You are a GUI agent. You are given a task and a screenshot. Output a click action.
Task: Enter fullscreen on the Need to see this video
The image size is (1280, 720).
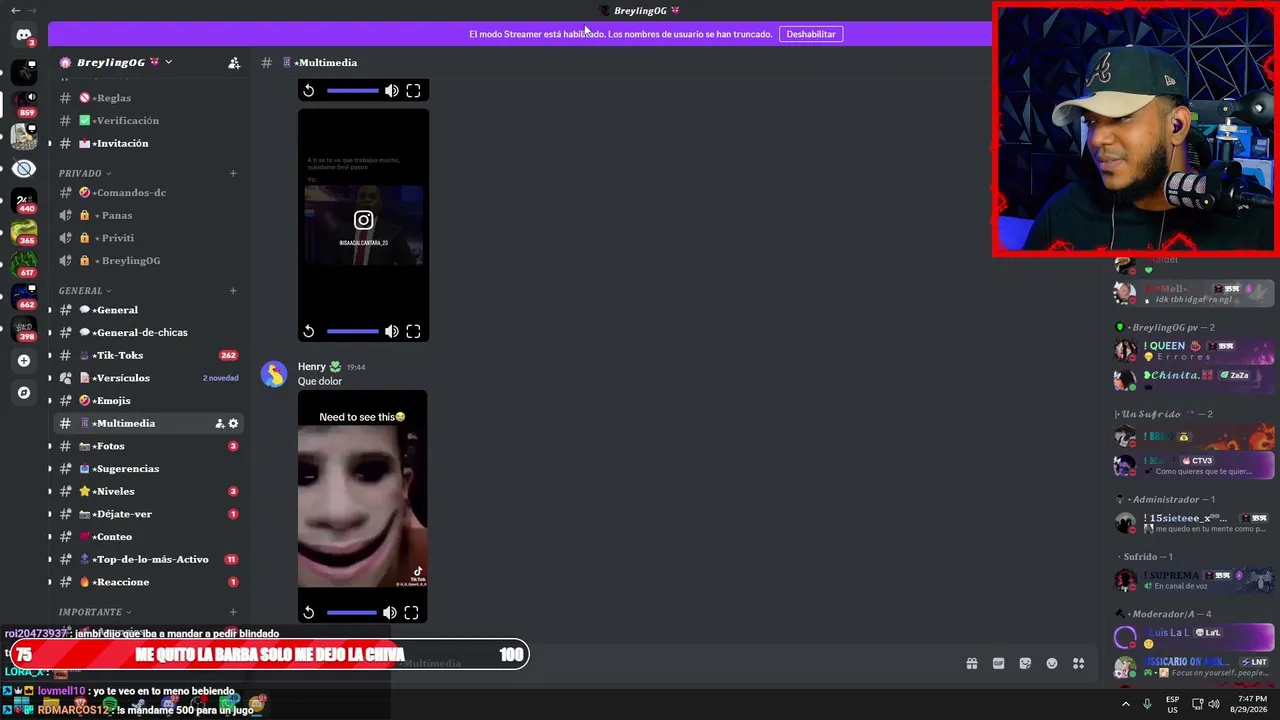coord(411,612)
